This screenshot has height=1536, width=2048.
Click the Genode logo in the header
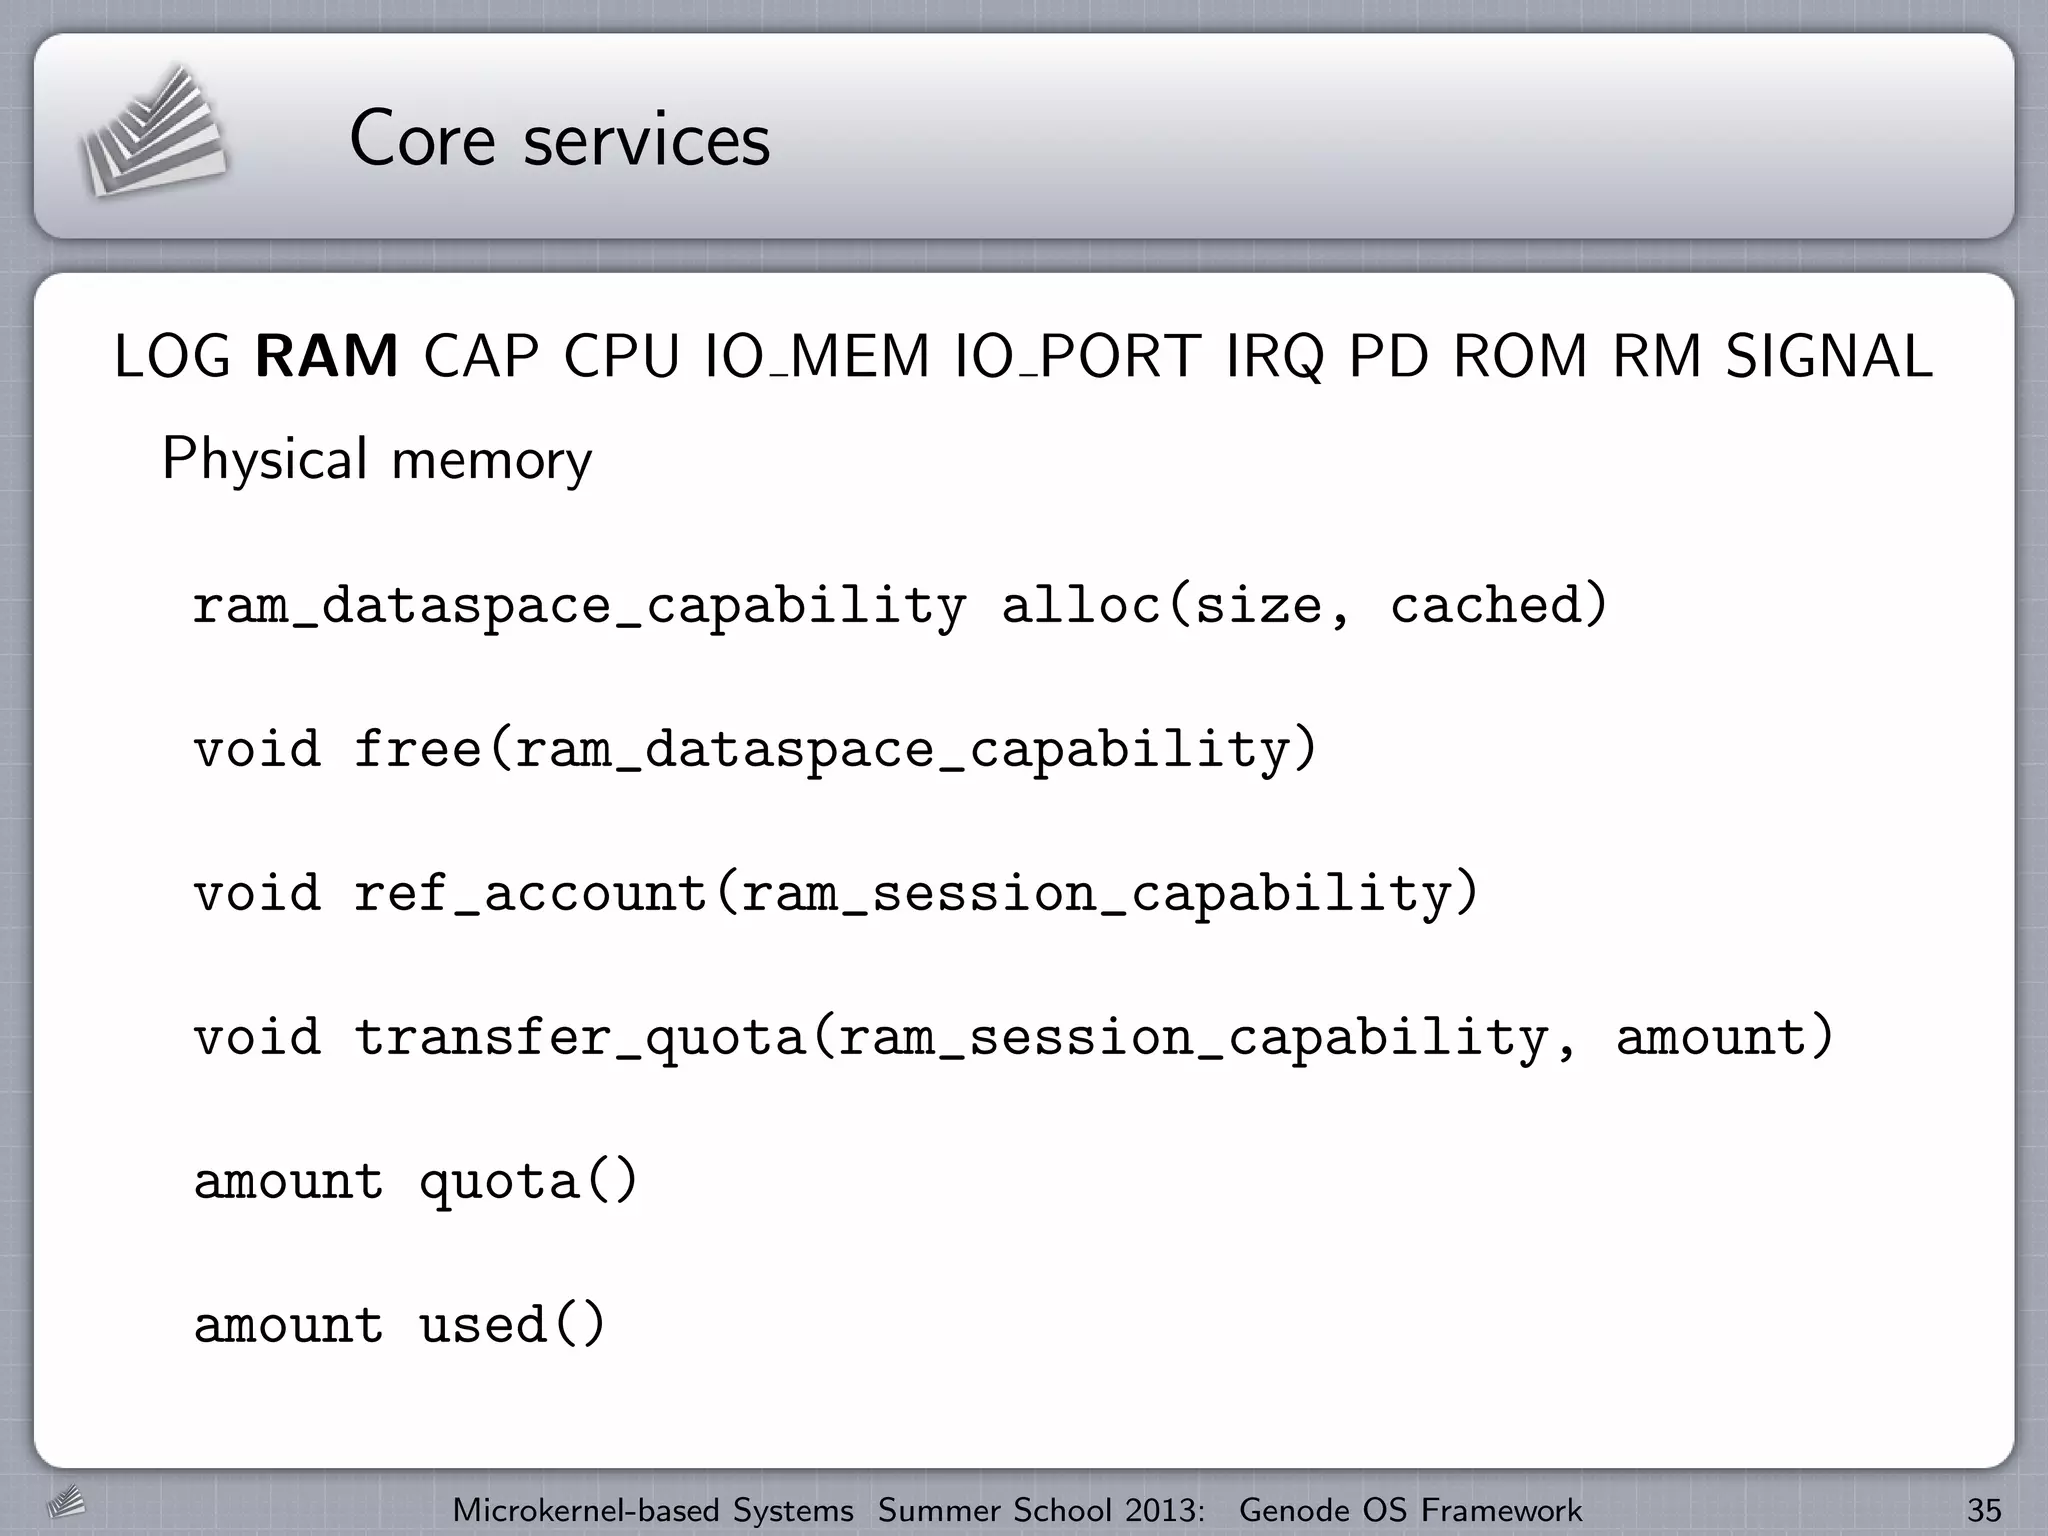pyautogui.click(x=153, y=133)
